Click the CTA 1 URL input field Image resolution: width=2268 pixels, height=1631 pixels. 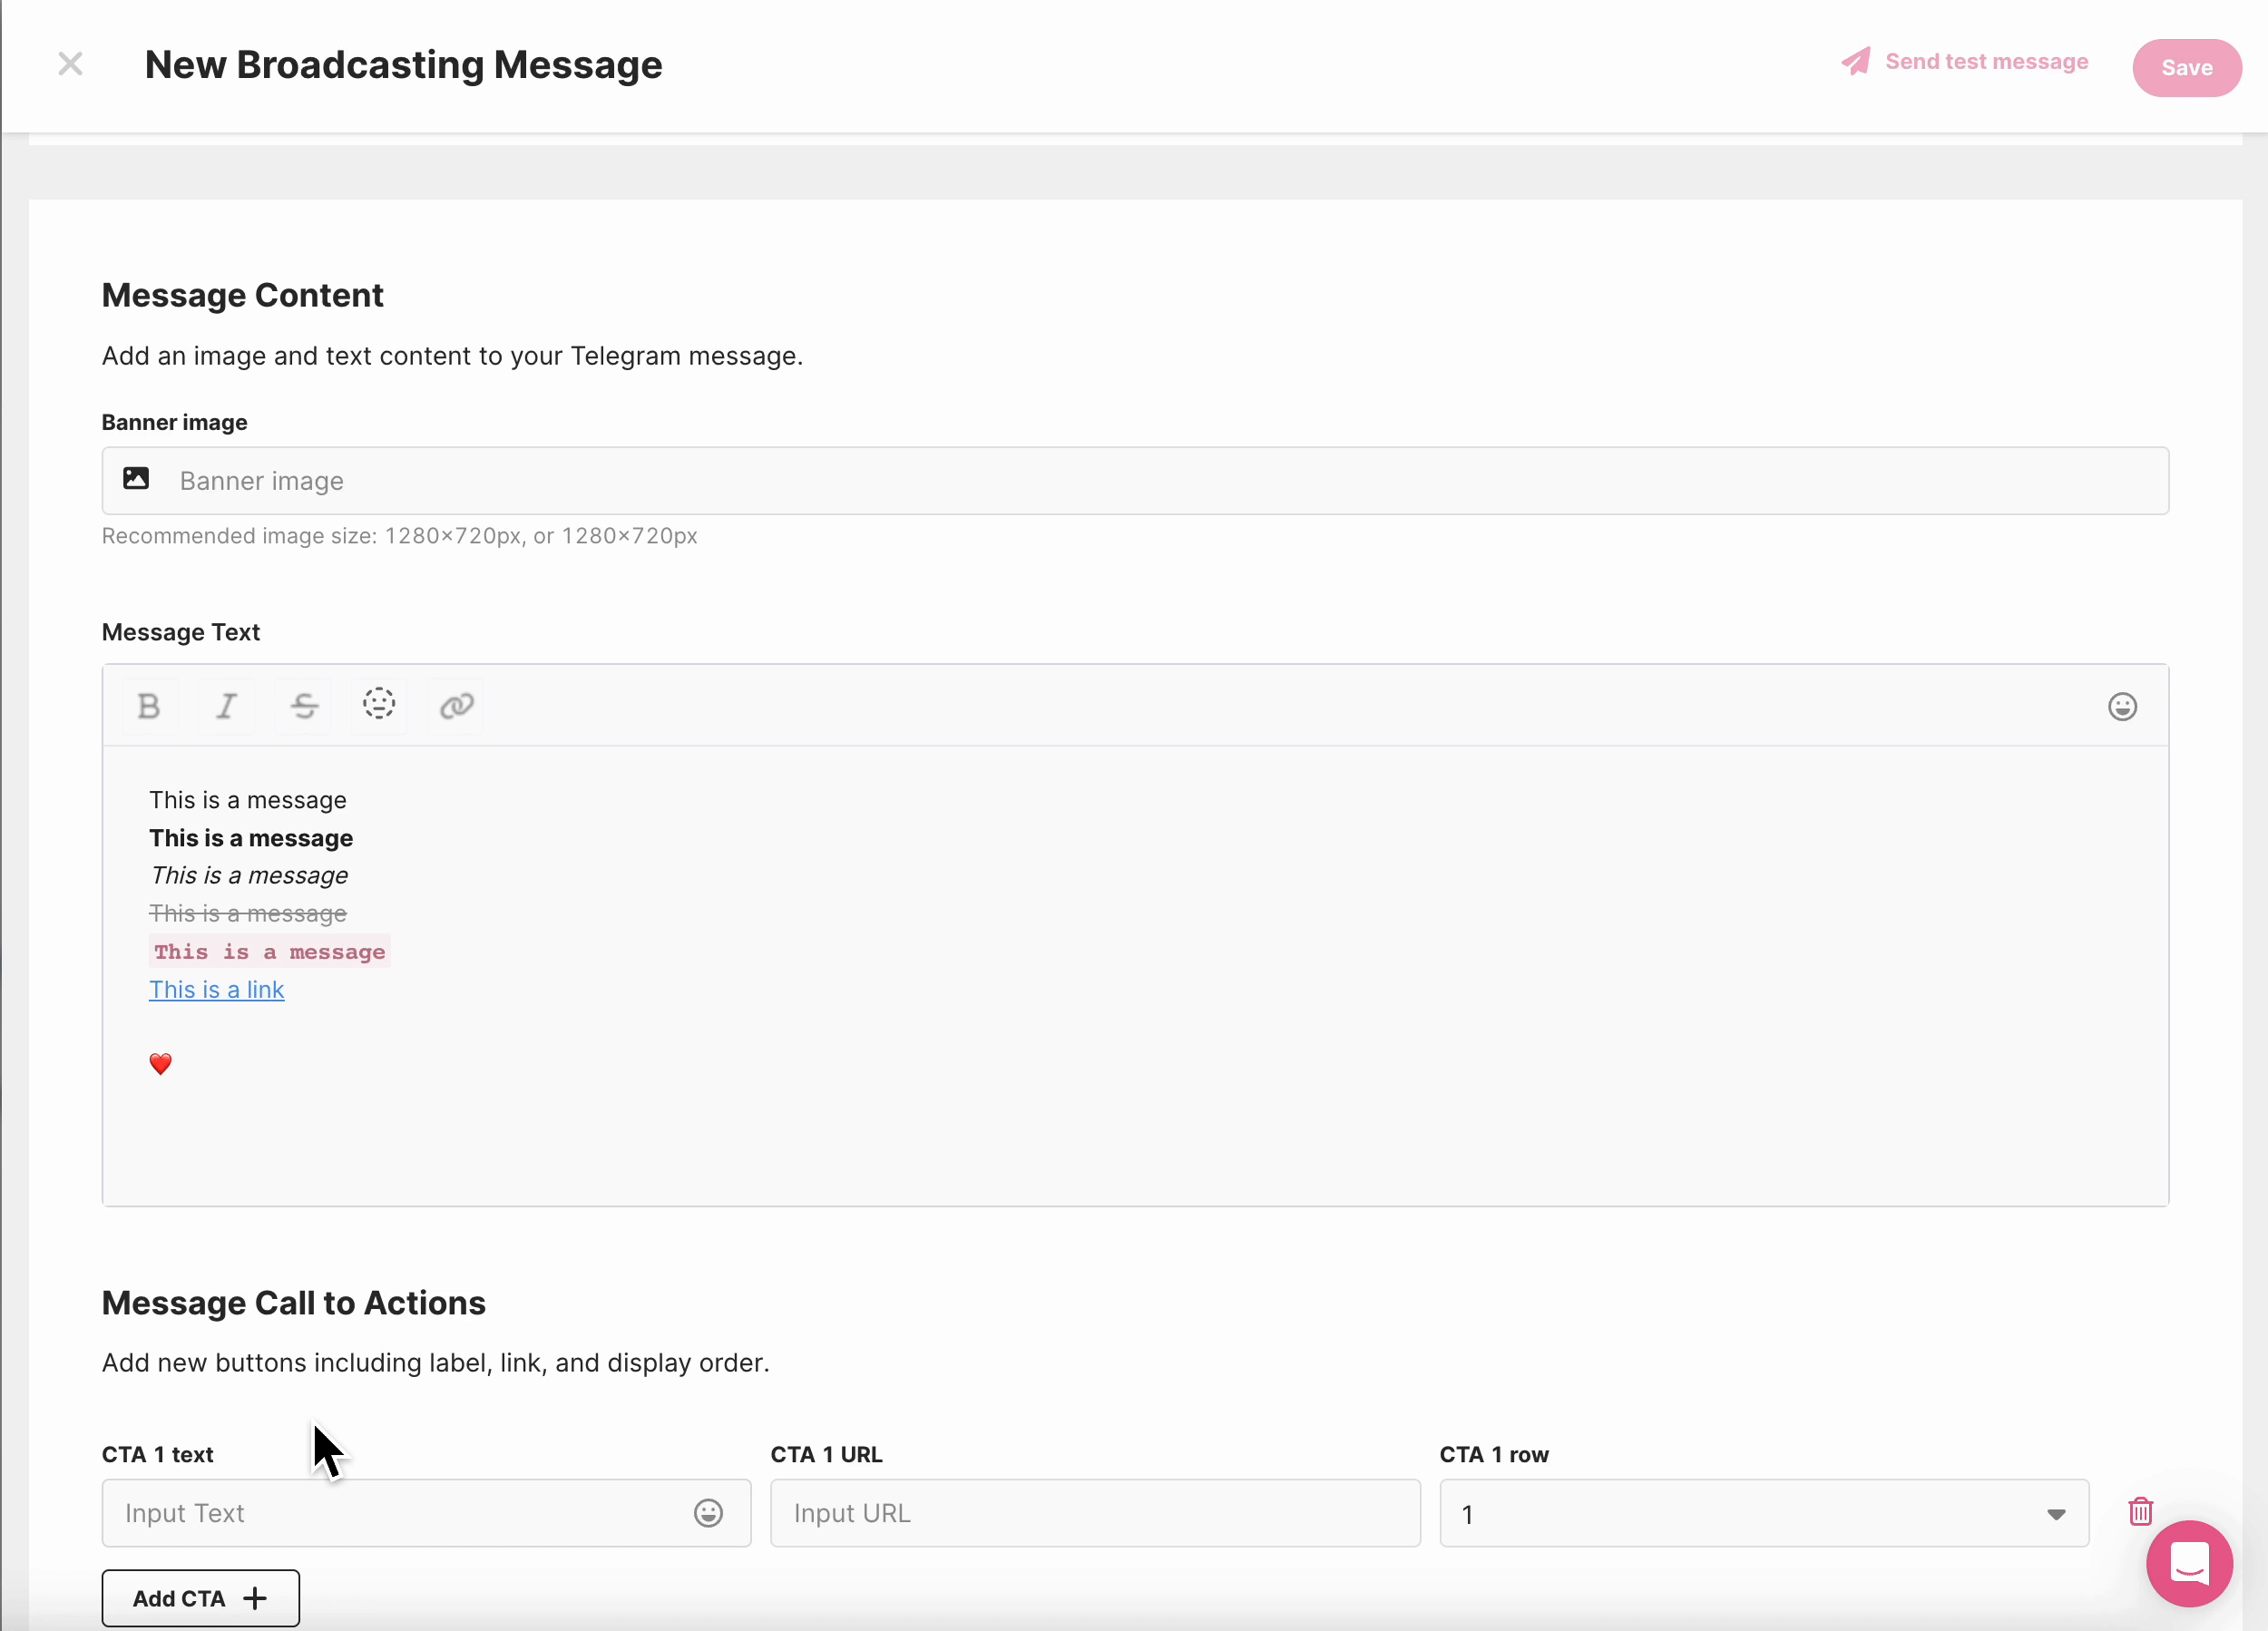[x=1094, y=1513]
